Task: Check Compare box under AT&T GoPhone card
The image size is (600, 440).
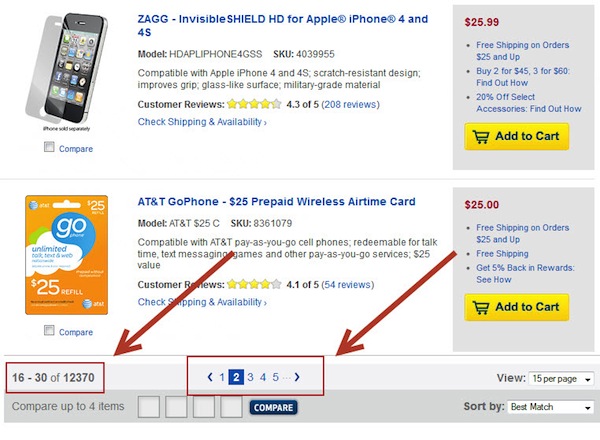Action: click(x=50, y=332)
